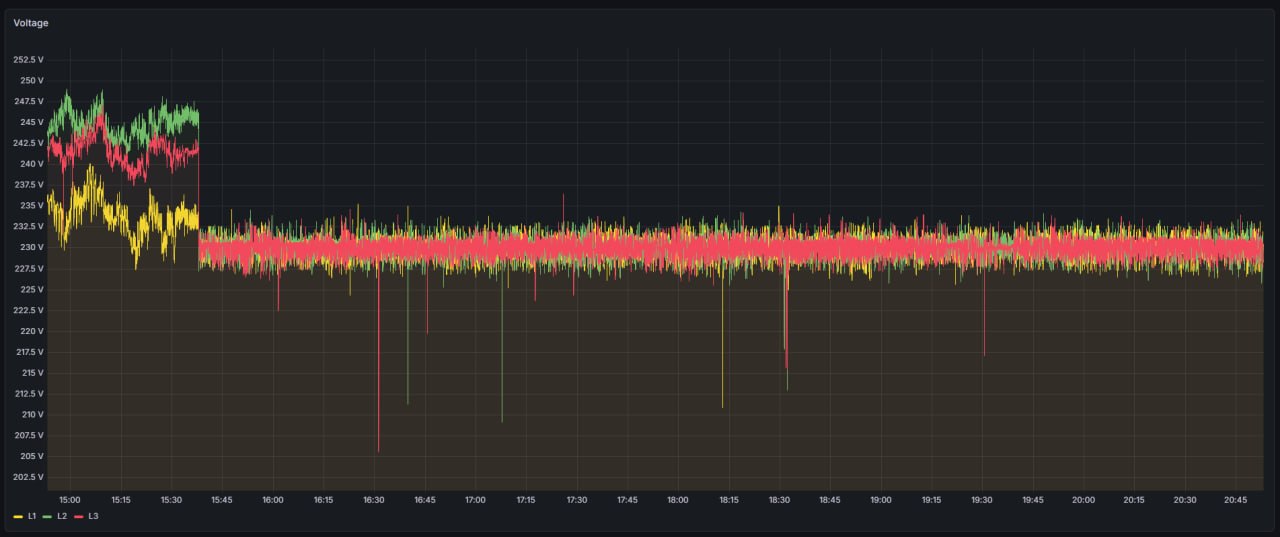Open the Voltage panel title menu
This screenshot has width=1280, height=537.
pyautogui.click(x=31, y=23)
